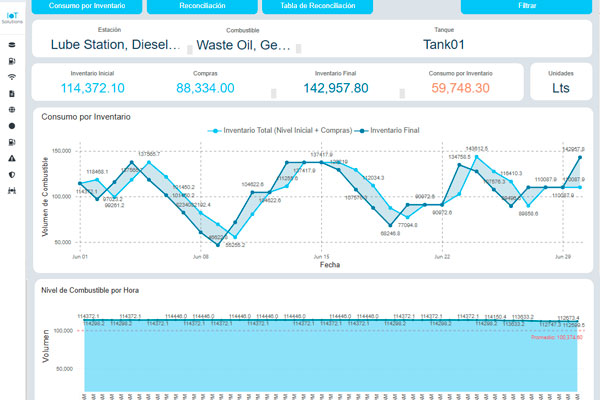Click the Filtrar button
This screenshot has height=400, width=600.
coord(525,6)
